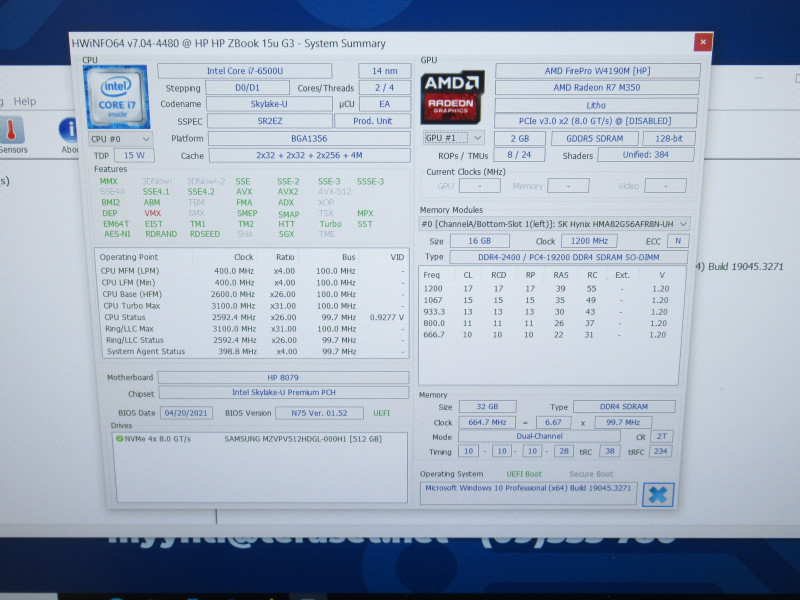Click the blue X button beside the Operating System field
Screen dimensions: 800x600
658,494
